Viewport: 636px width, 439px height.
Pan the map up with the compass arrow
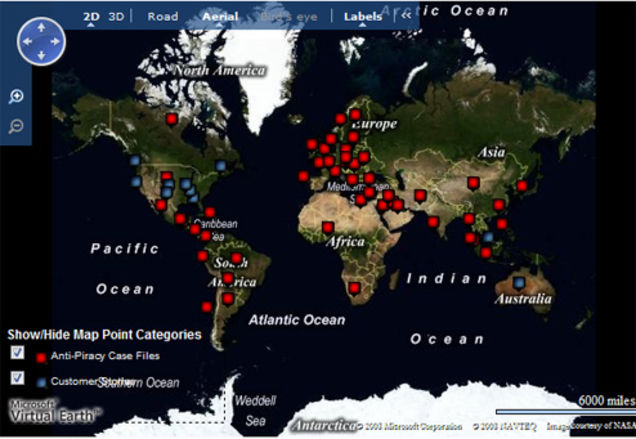click(41, 28)
